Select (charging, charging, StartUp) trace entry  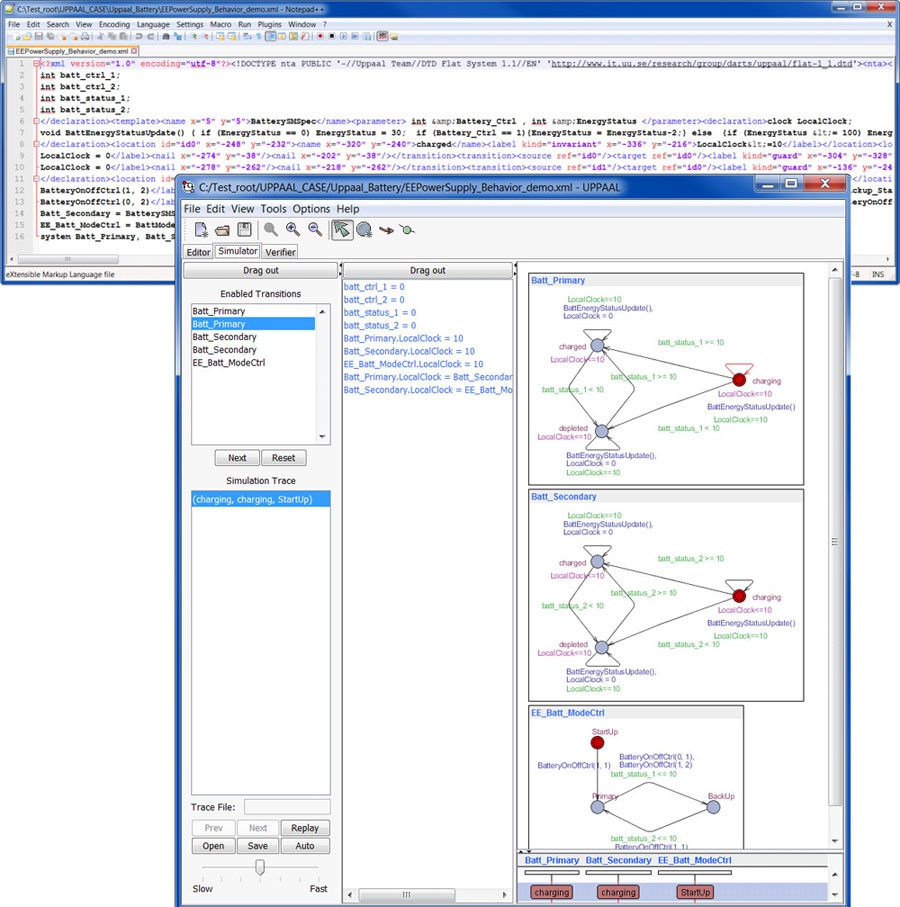pyautogui.click(x=260, y=499)
